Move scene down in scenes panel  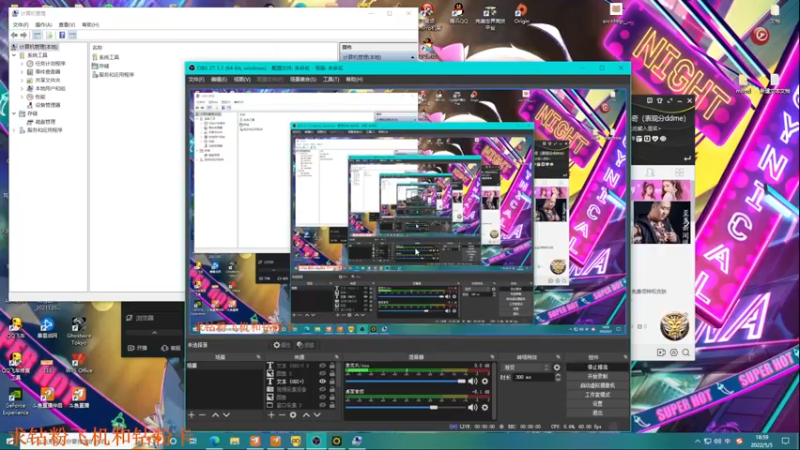click(x=227, y=415)
